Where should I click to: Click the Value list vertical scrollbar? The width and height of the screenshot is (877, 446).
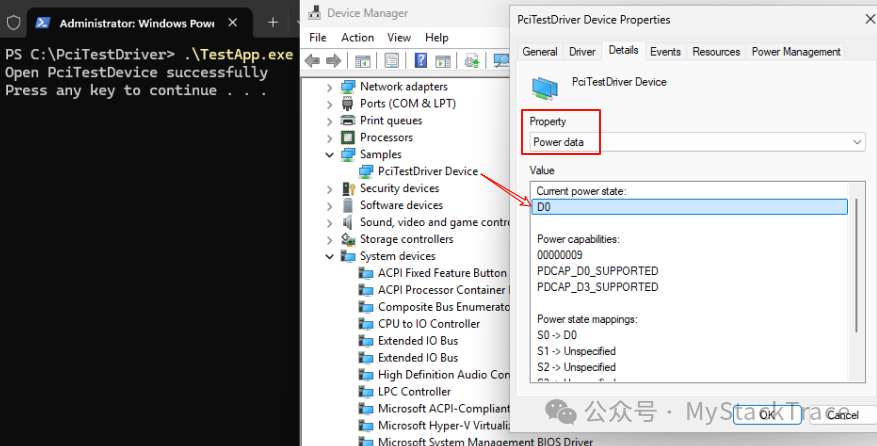(x=856, y=266)
